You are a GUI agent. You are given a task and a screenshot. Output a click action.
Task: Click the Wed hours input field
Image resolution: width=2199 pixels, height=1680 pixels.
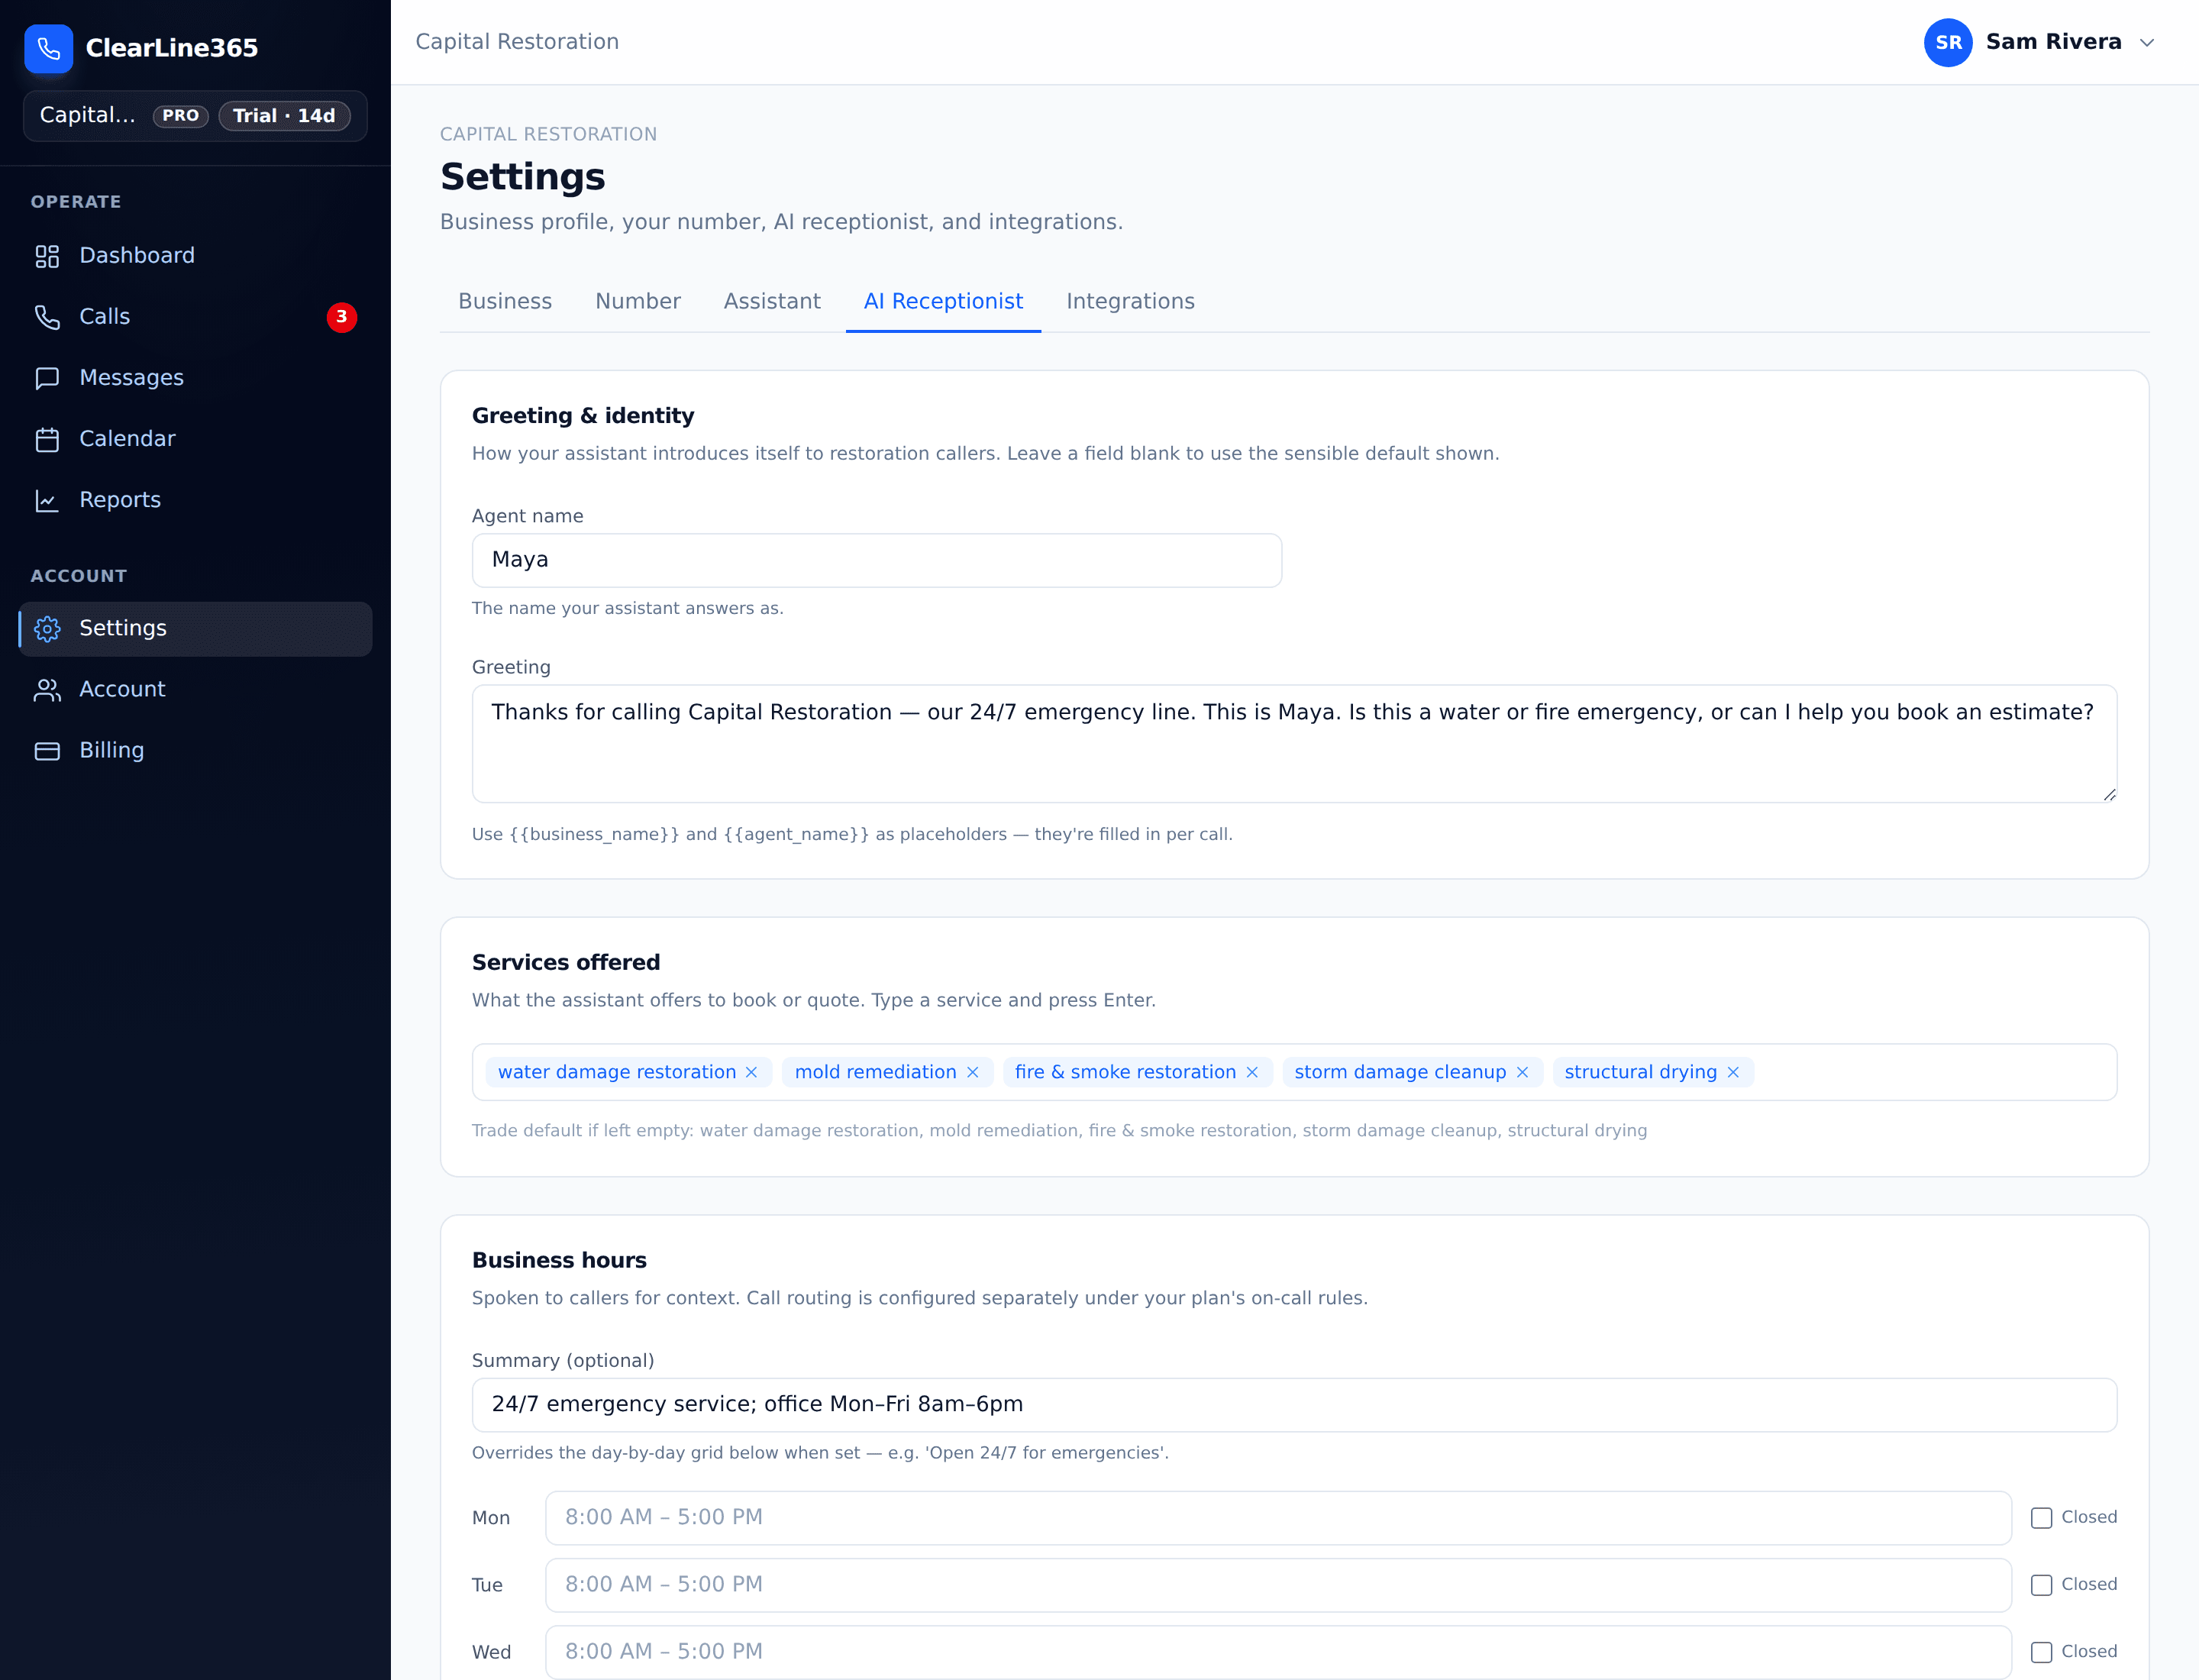tap(1278, 1652)
